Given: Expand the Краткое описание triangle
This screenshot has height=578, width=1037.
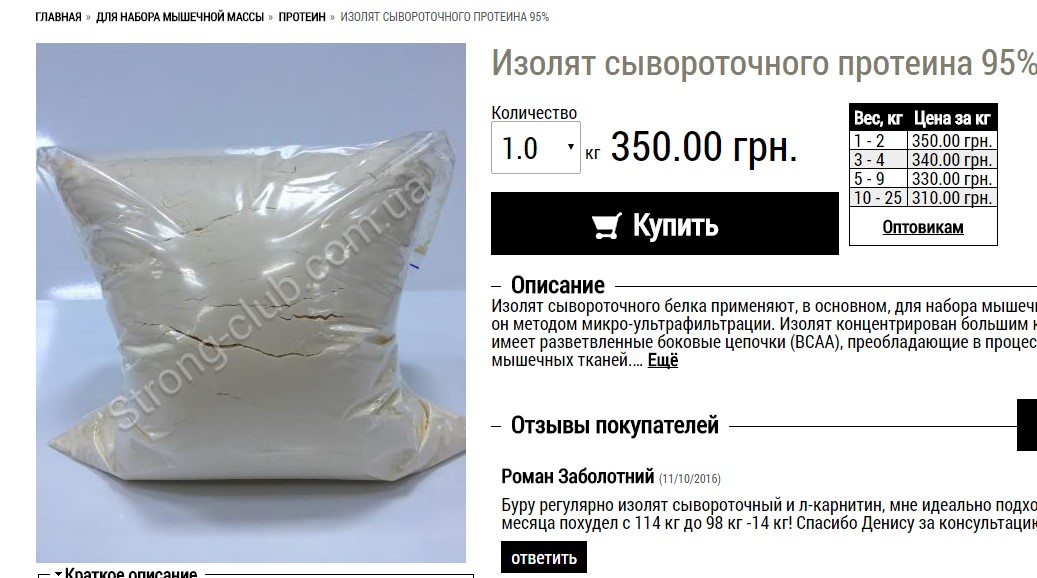Looking at the screenshot, I should click(58, 573).
